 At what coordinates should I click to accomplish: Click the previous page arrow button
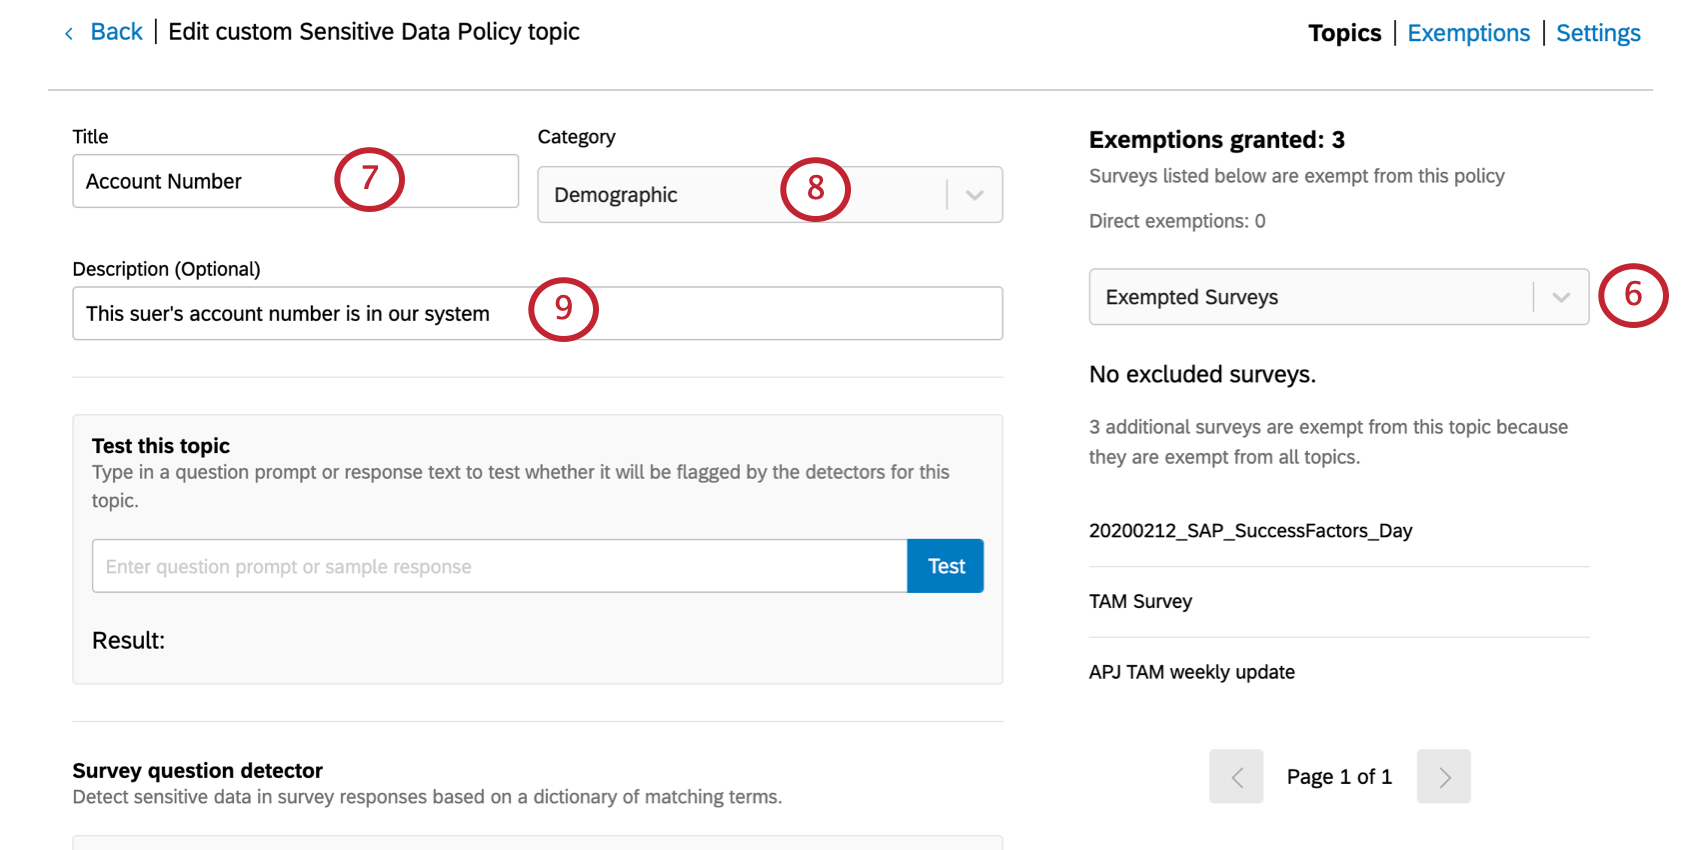coord(1236,776)
